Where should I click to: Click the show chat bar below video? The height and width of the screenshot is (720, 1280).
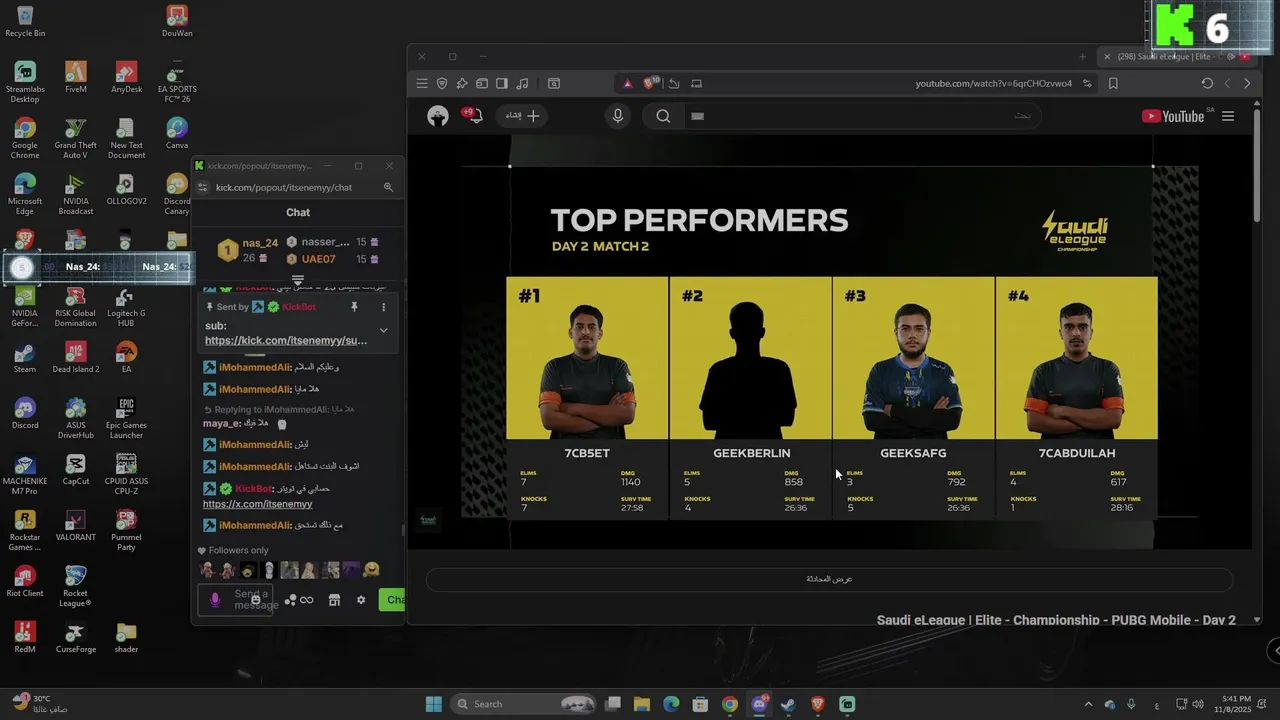pos(829,579)
